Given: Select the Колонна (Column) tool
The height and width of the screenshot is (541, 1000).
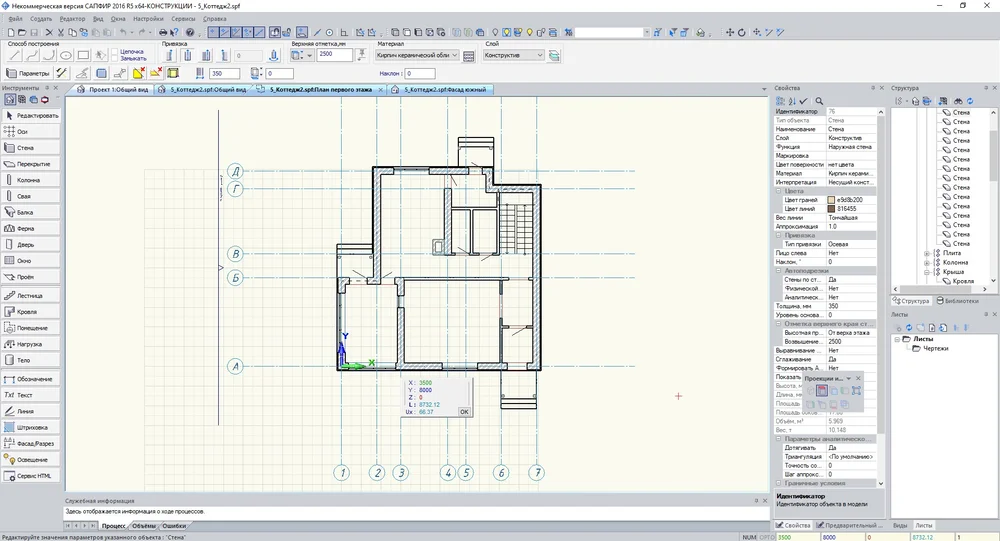Looking at the screenshot, I should 29,180.
